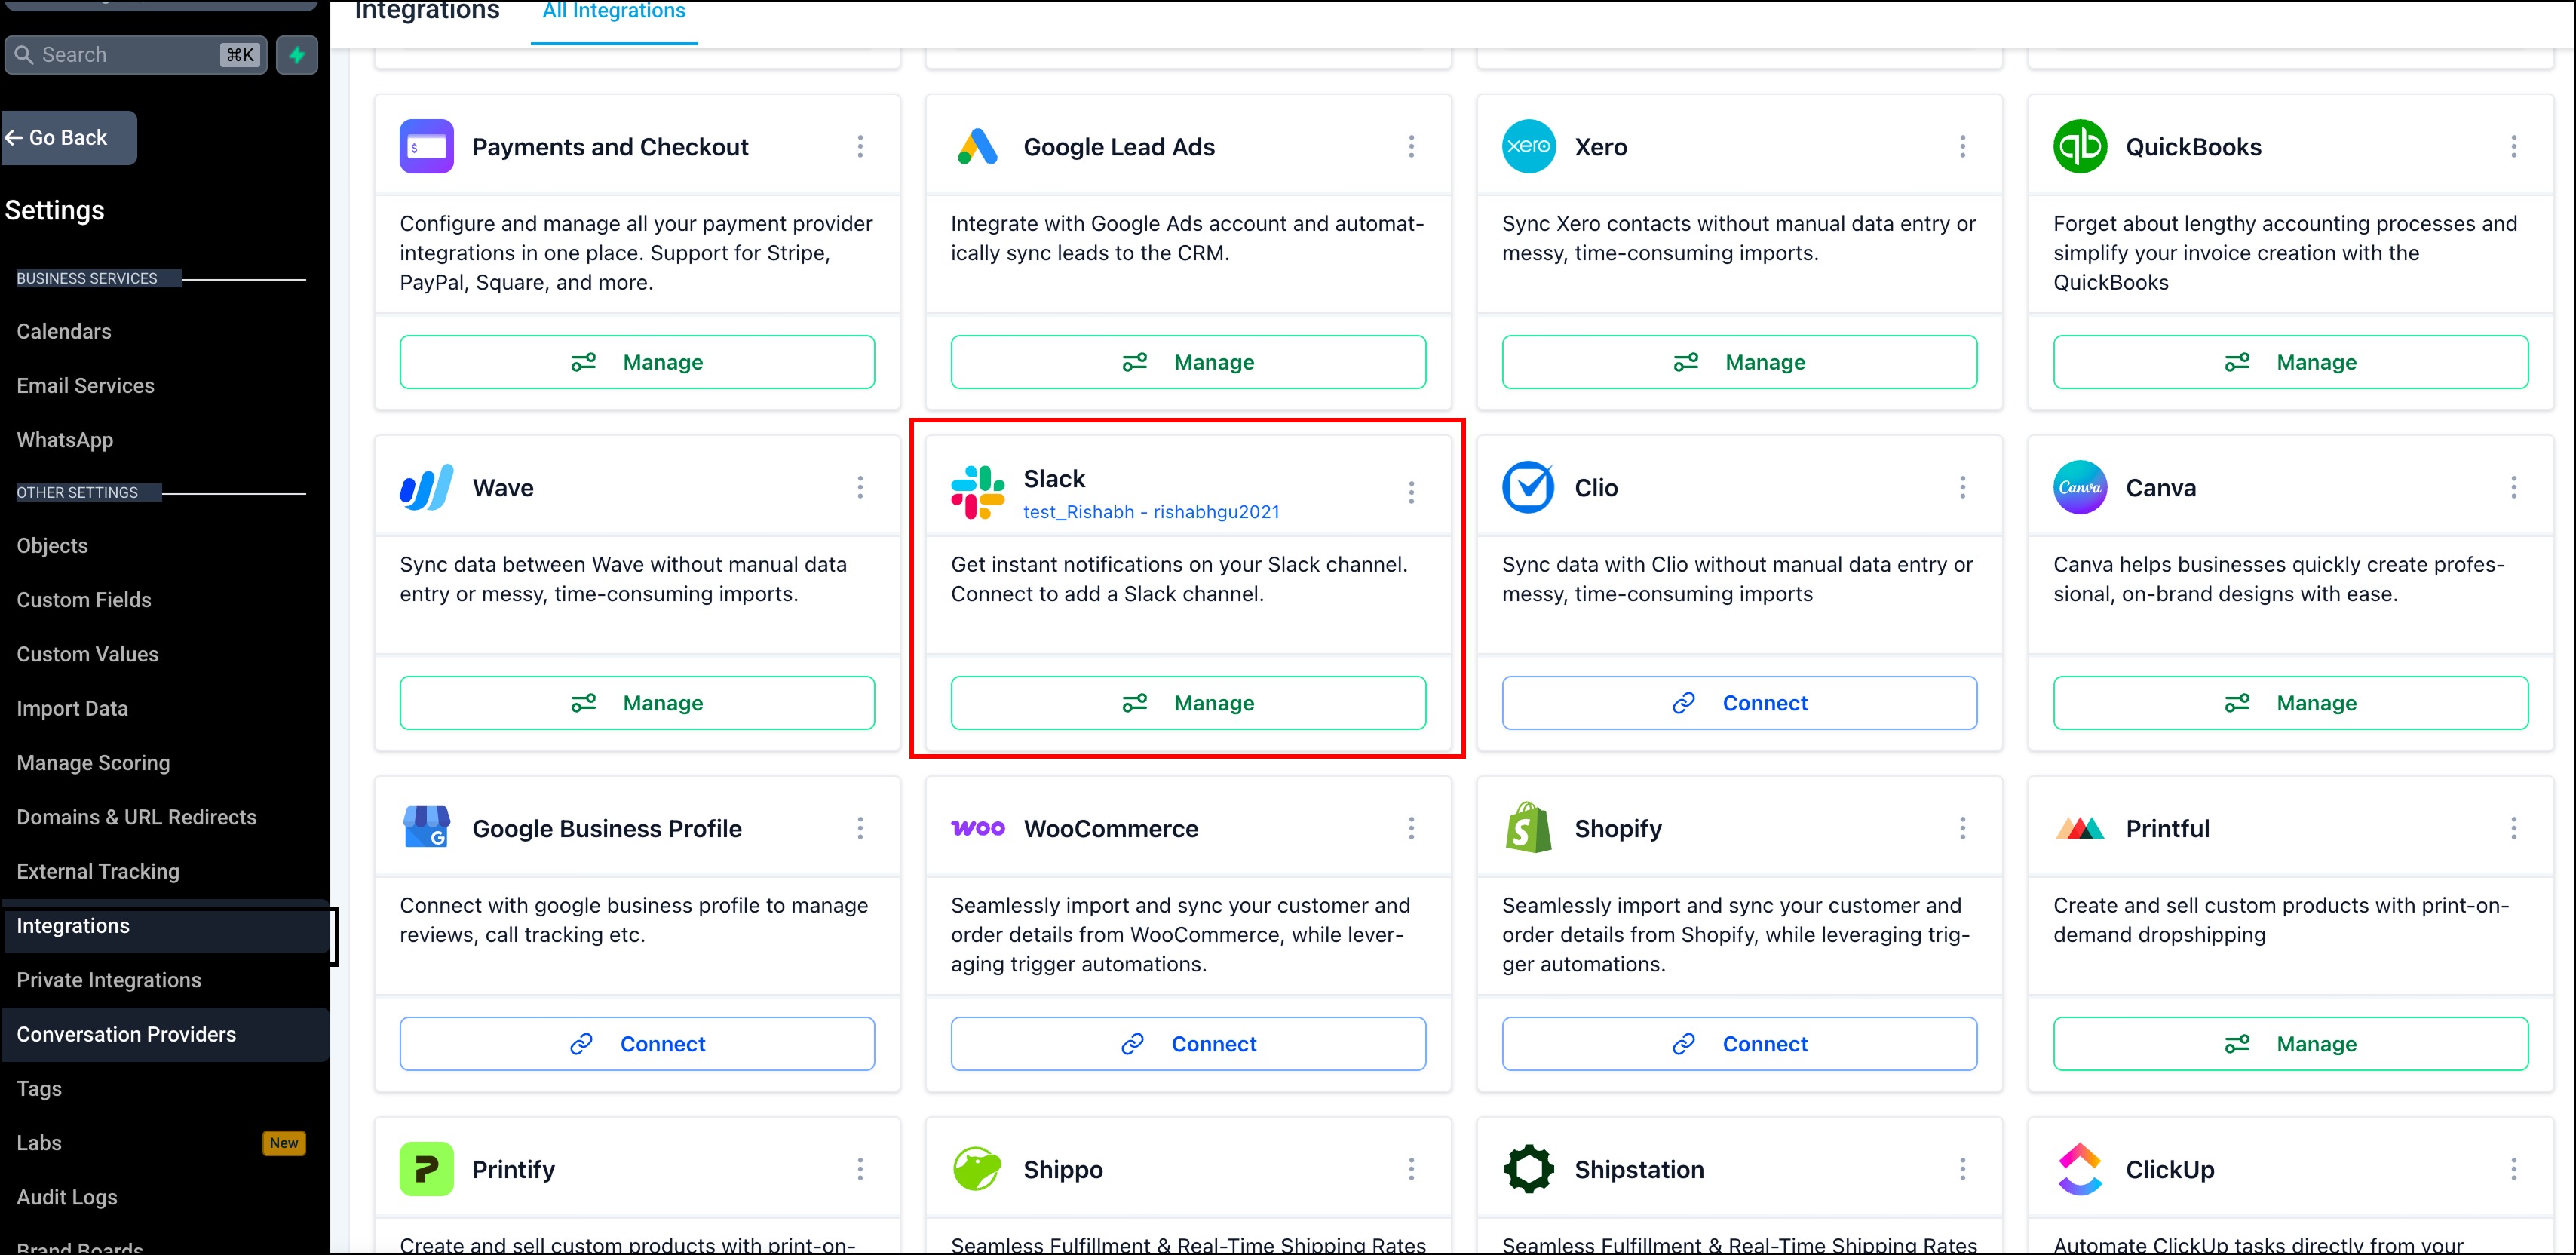The height and width of the screenshot is (1255, 2576).
Task: Open the WooCommerce card three-dot menu
Action: pos(1411,828)
